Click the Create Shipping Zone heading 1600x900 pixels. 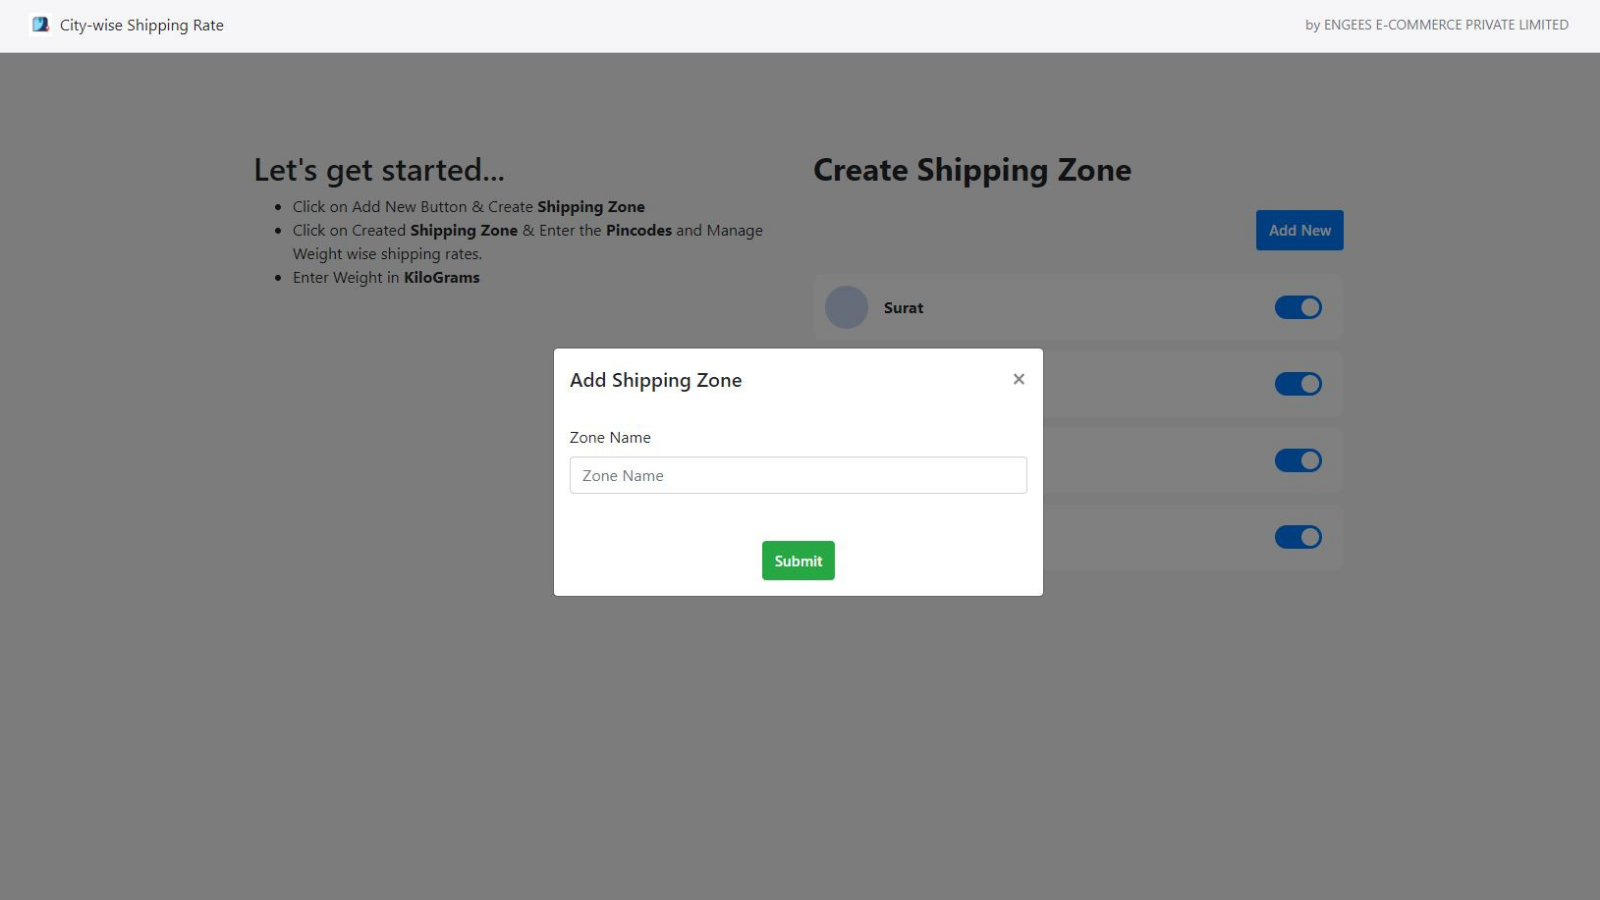click(972, 170)
